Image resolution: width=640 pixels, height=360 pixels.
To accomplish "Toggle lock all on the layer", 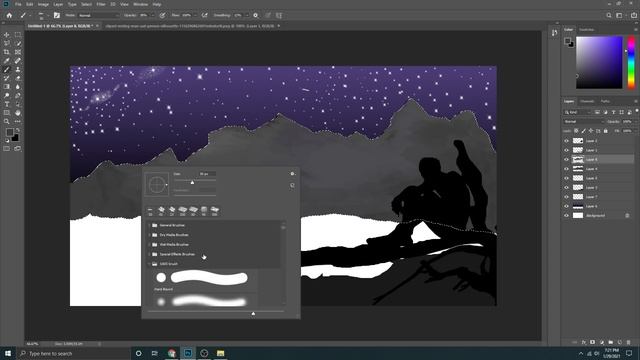I will tap(606, 131).
